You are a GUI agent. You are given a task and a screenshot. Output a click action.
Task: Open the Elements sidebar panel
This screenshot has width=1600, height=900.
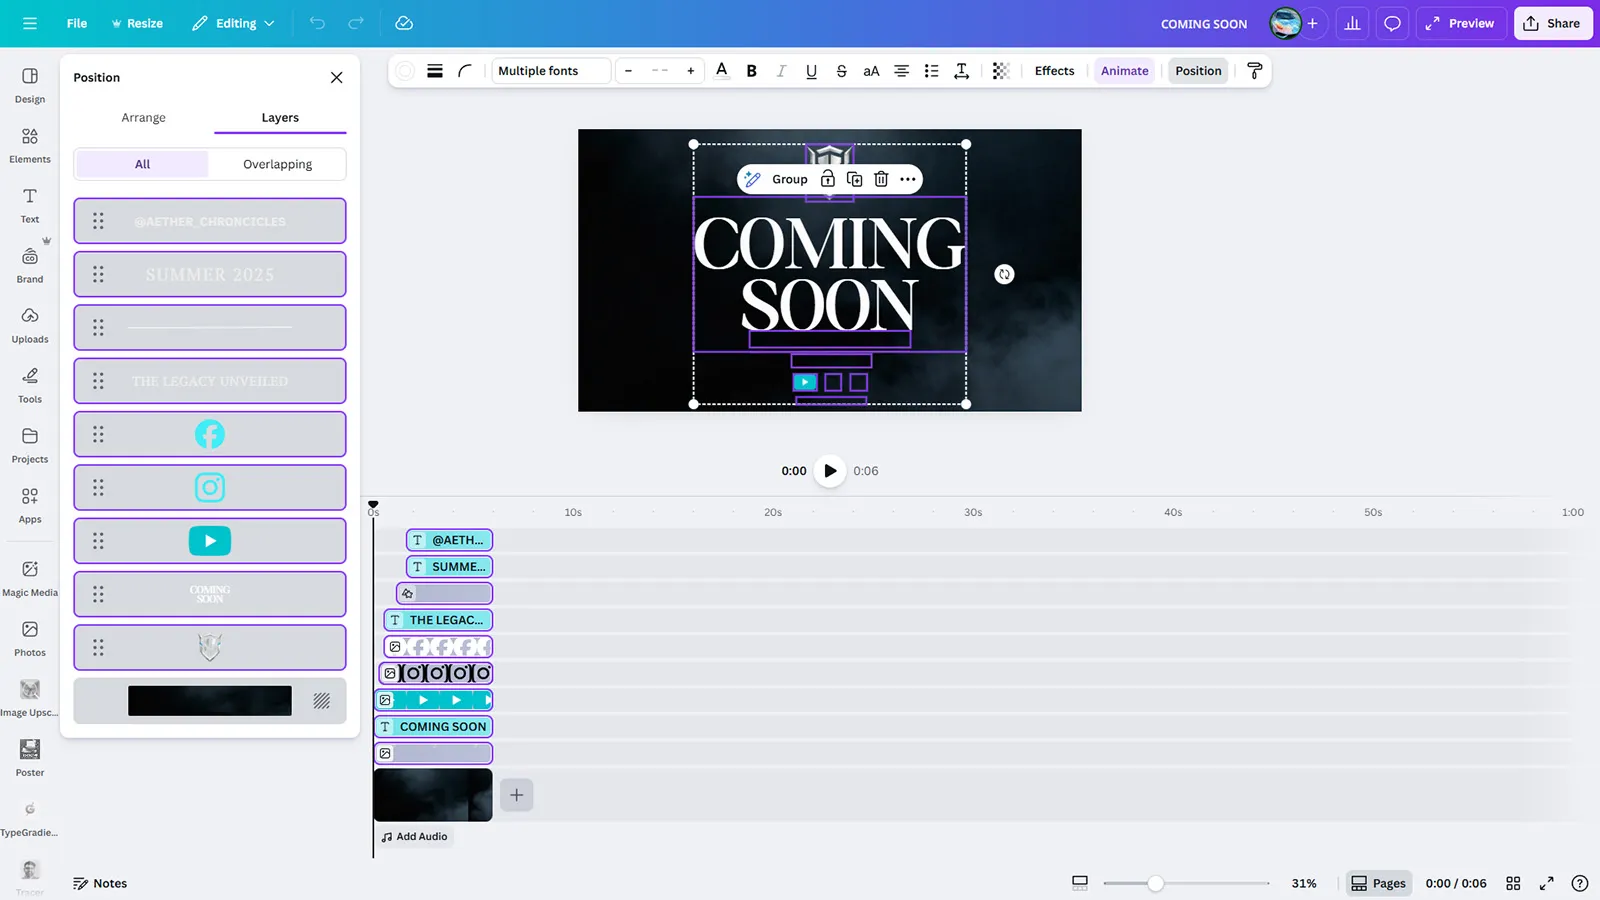tap(30, 144)
